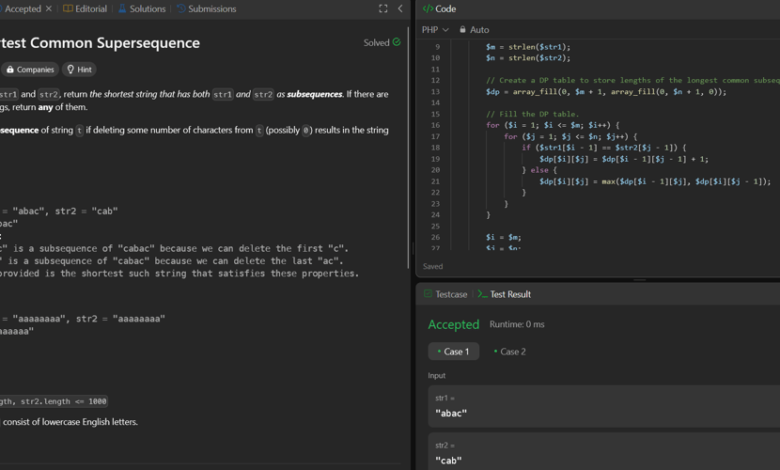Select Case 2 result

[x=510, y=351]
